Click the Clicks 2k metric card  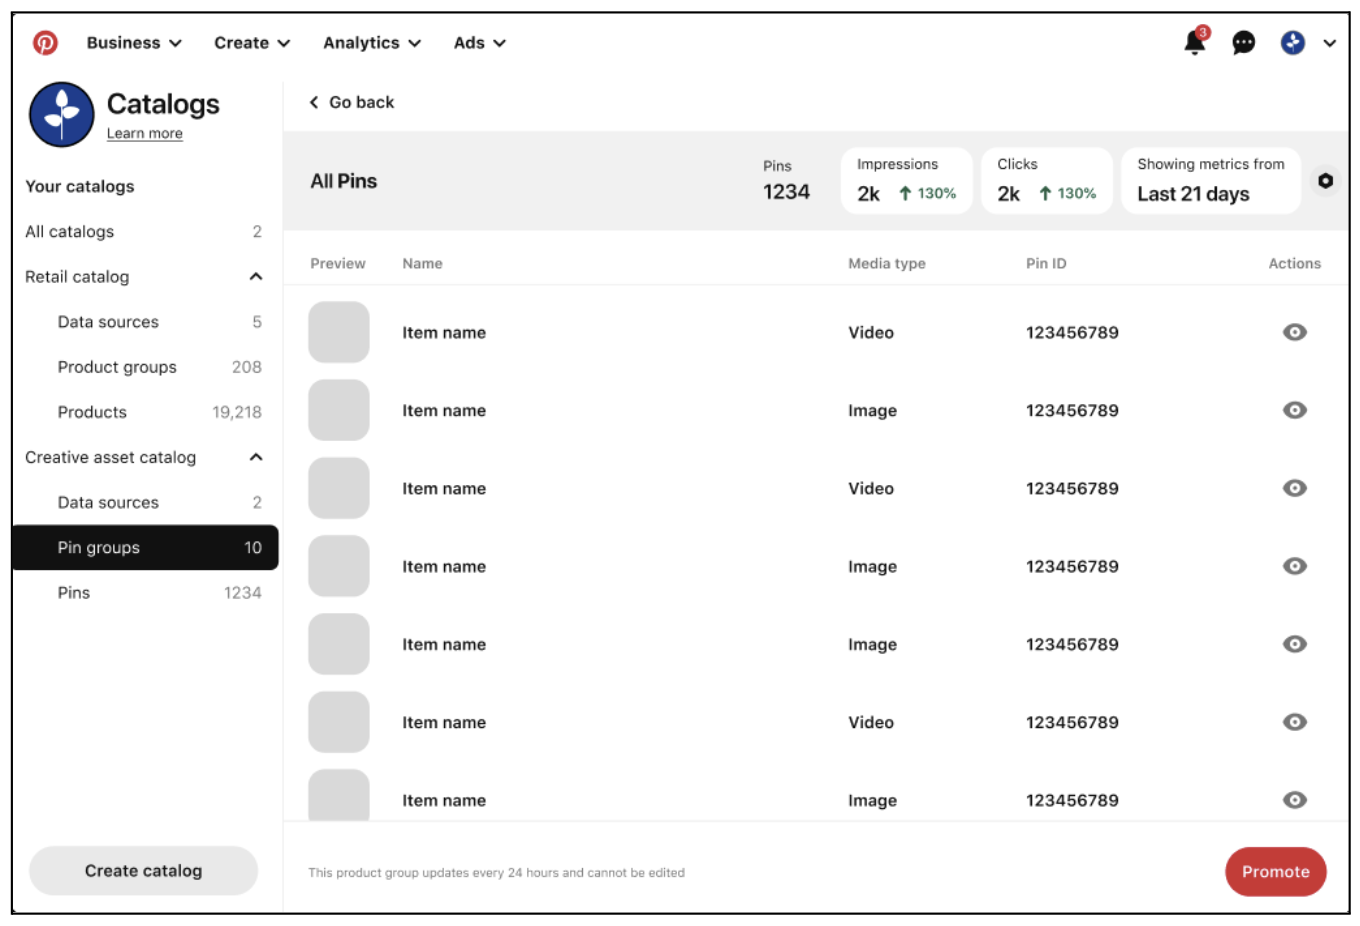tap(1047, 181)
